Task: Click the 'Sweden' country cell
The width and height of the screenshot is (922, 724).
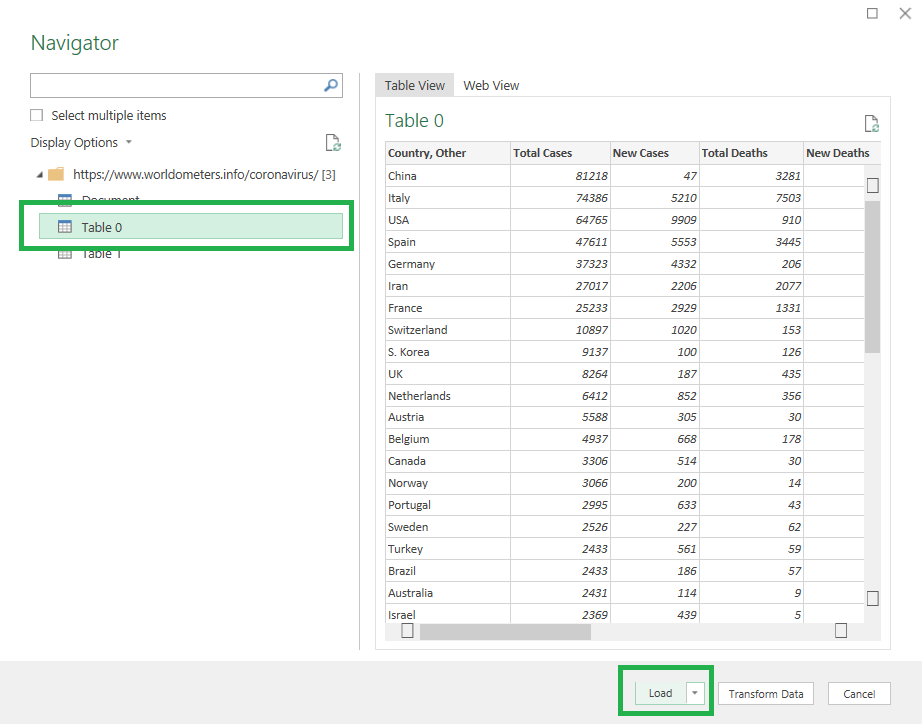Action: pos(447,527)
